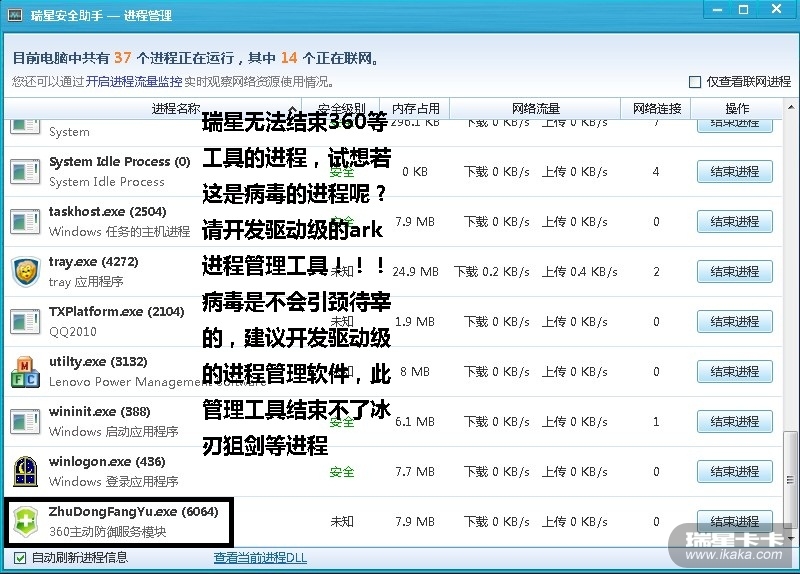This screenshot has height=574, width=800.
Task: Click 未知 level of ZhuDongFangYu.exe
Action: coord(342,521)
